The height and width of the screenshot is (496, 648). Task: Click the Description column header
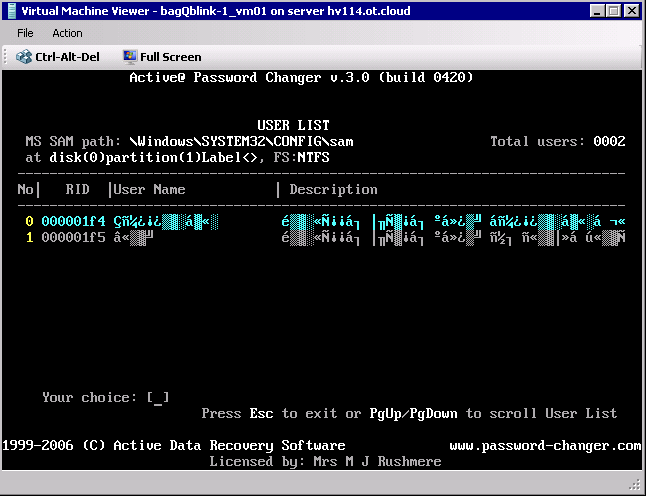333,189
